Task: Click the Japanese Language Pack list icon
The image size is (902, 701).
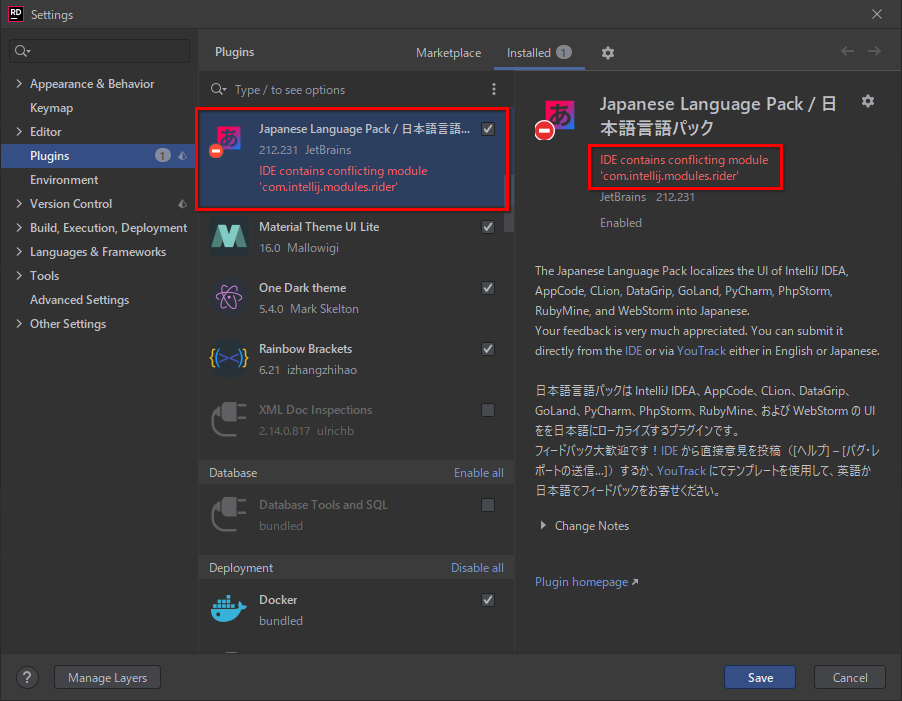Action: point(226,141)
